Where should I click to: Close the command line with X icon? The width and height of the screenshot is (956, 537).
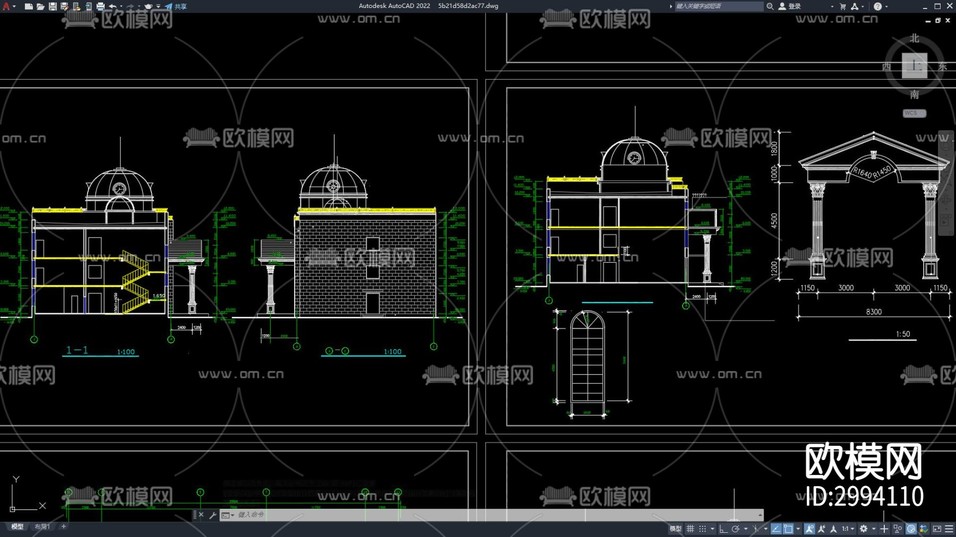point(201,515)
